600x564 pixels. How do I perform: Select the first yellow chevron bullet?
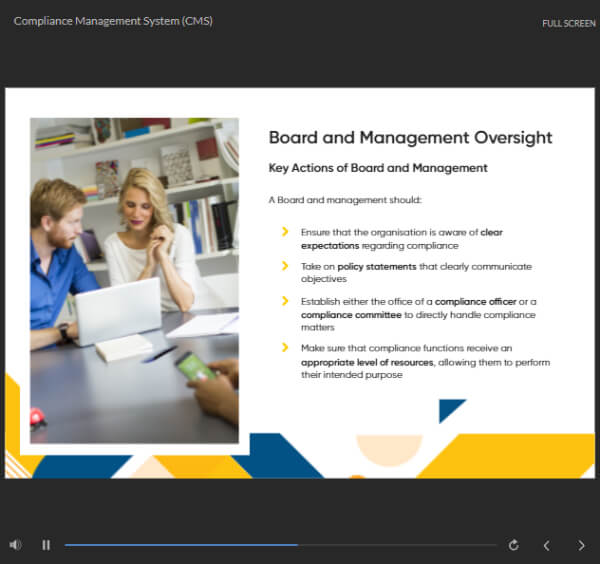coord(285,231)
